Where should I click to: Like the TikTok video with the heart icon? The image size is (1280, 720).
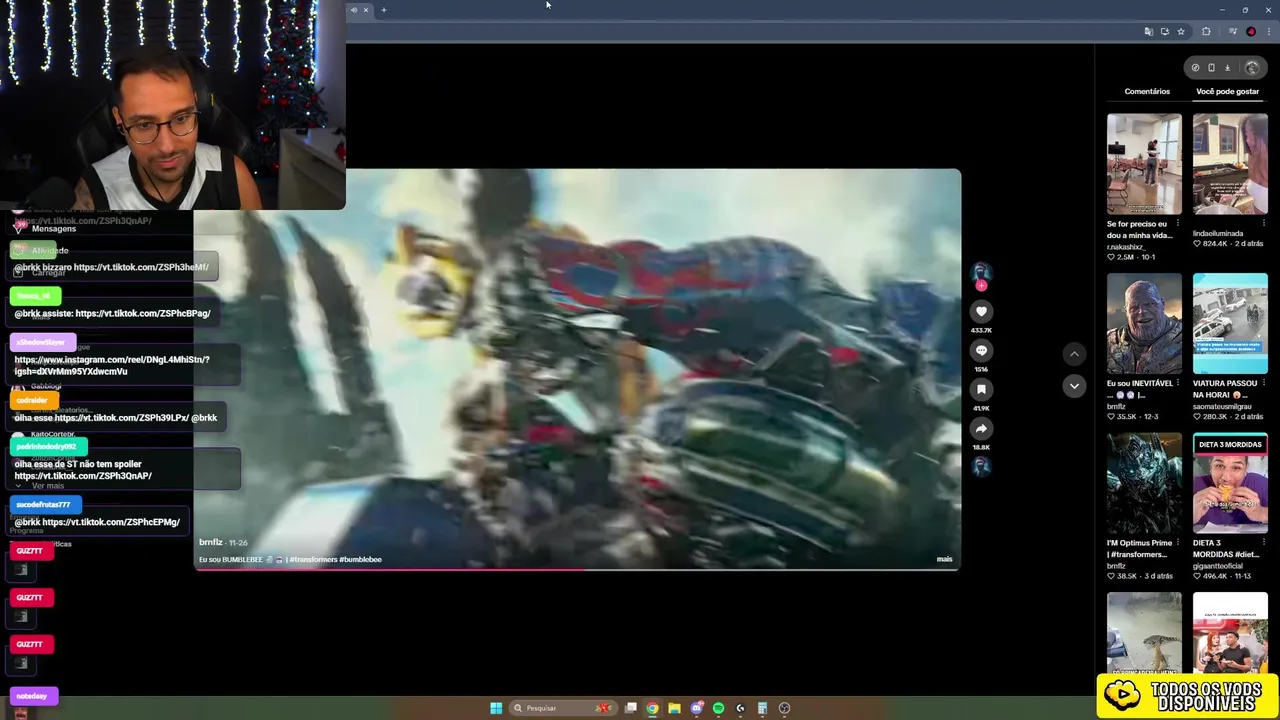(x=981, y=311)
